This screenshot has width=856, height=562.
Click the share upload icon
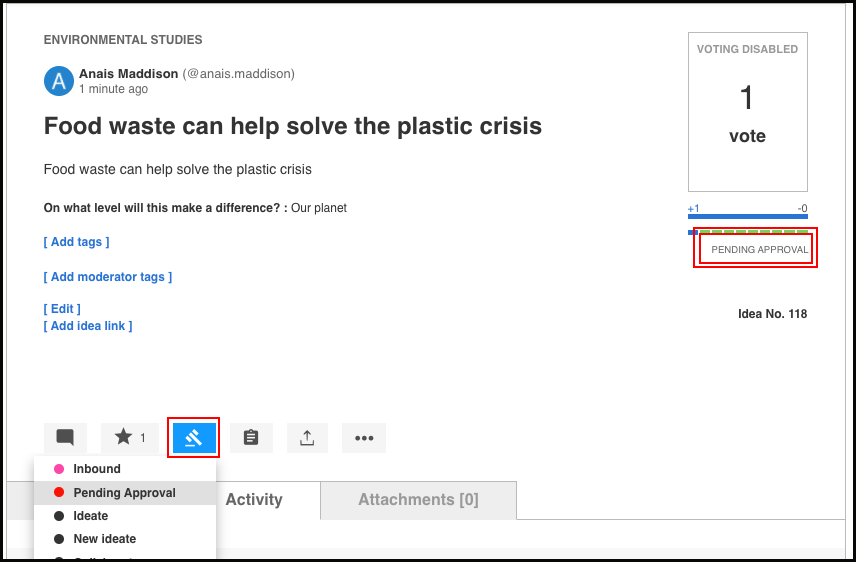coord(307,437)
